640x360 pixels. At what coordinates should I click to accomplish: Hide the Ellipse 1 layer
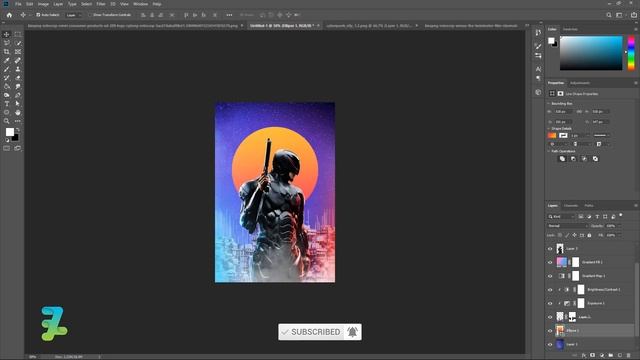click(x=550, y=331)
